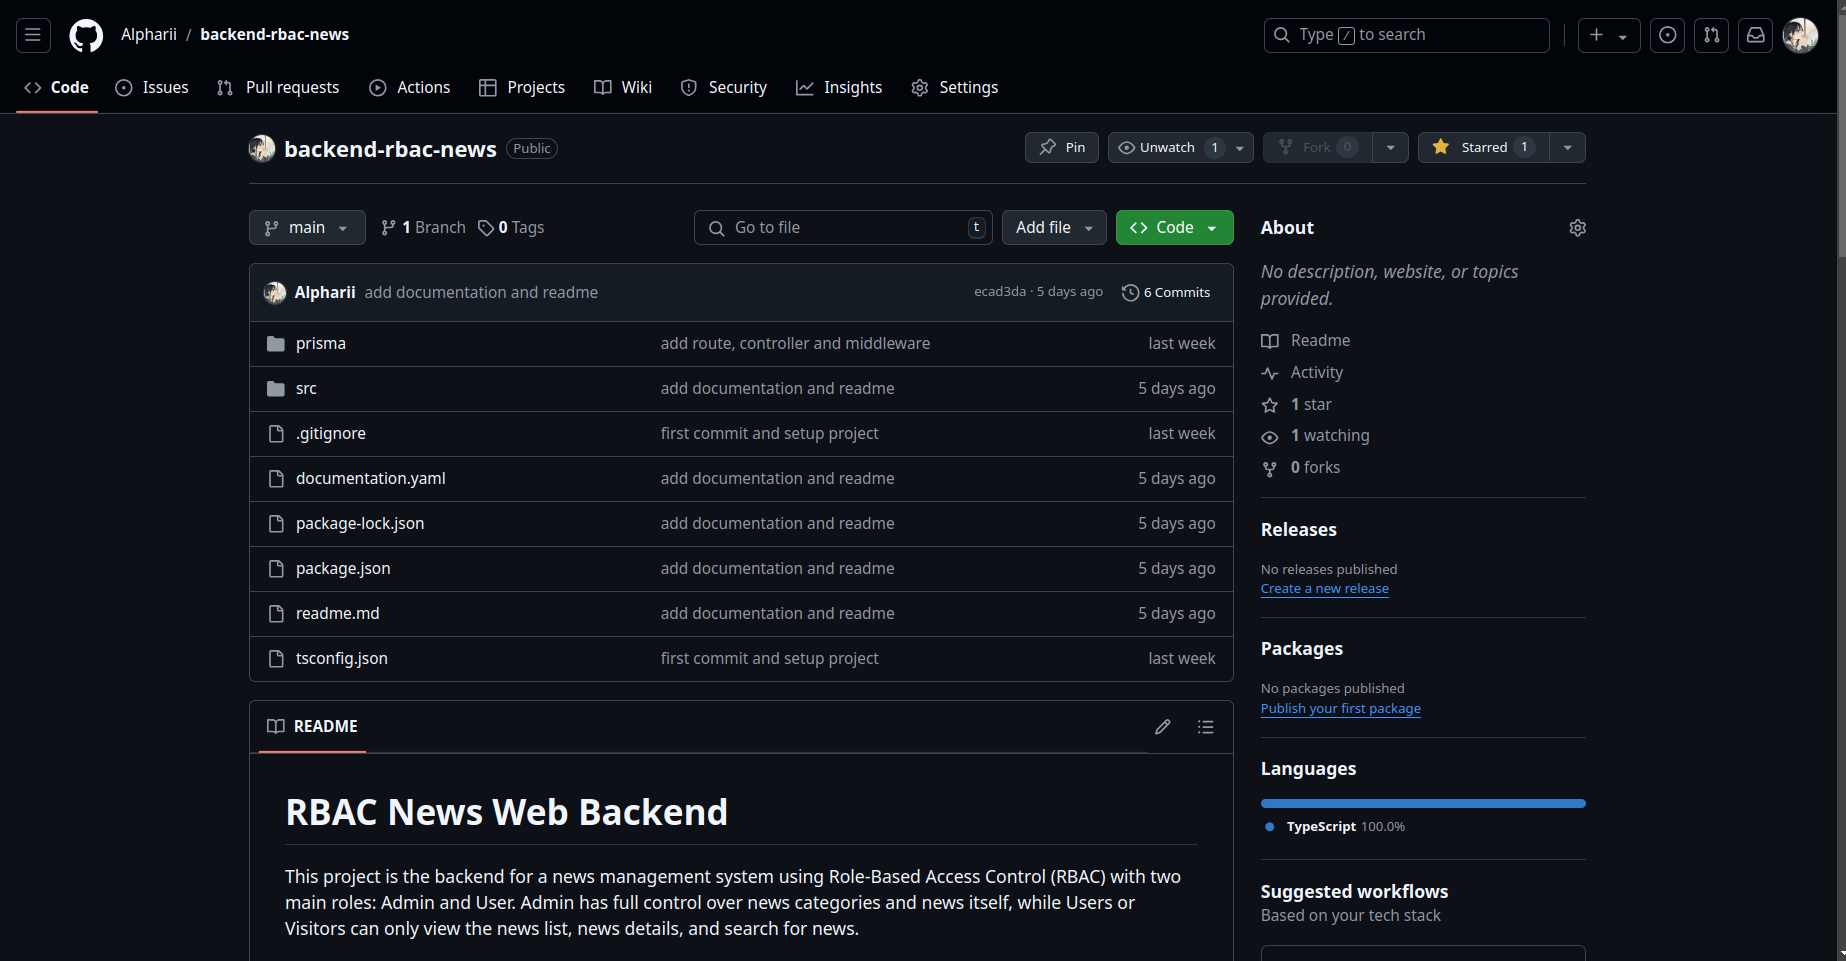1846x961 pixels.
Task: Switch to the Settings tab
Action: (955, 88)
